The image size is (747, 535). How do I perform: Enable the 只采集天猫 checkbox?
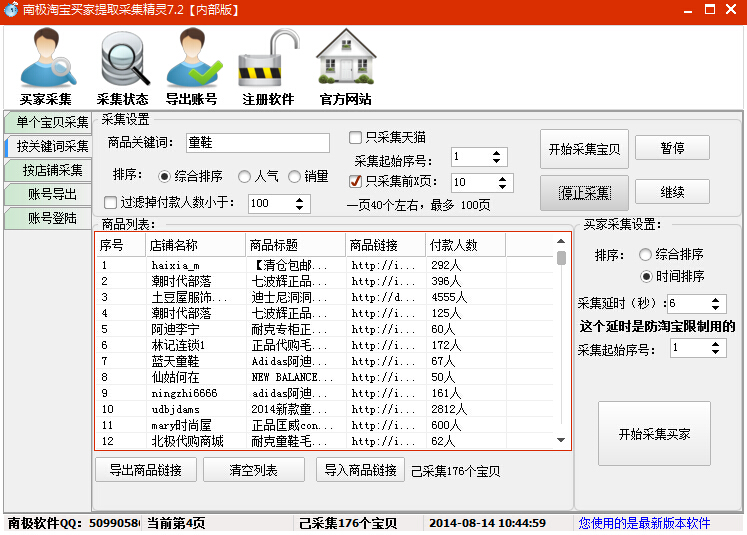355,137
